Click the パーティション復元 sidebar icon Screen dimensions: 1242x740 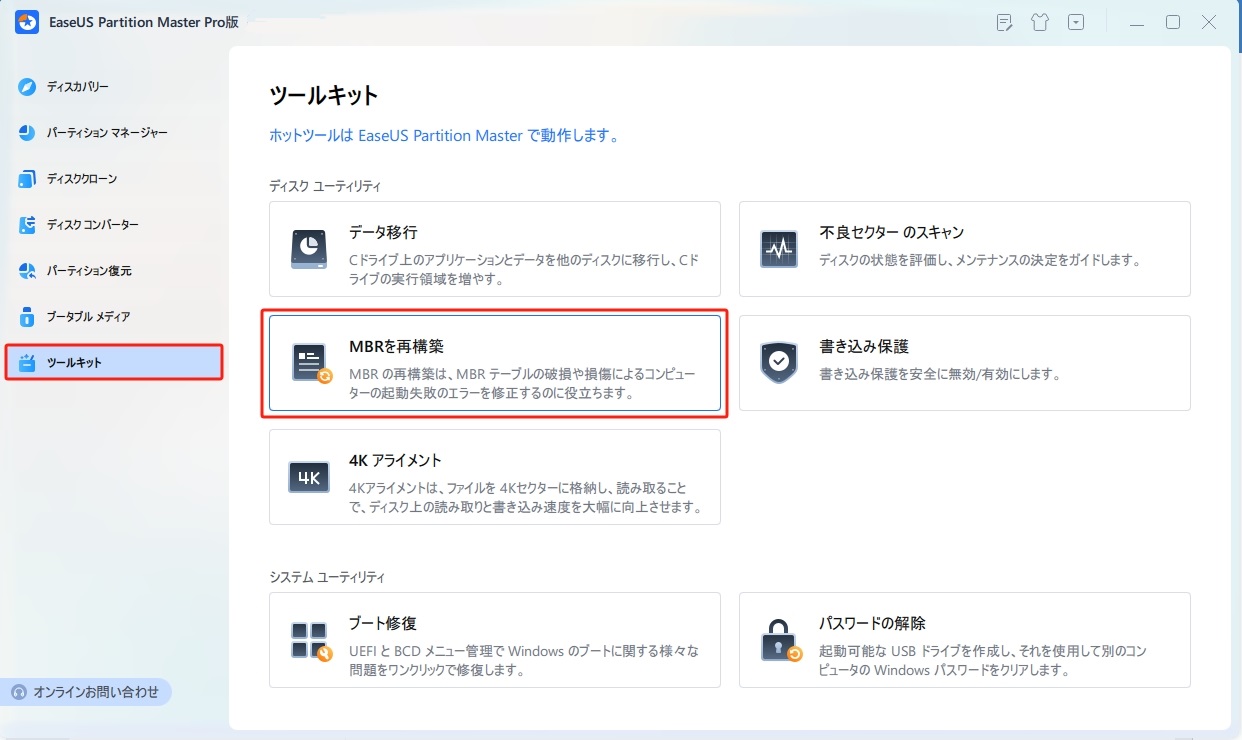tap(28, 271)
